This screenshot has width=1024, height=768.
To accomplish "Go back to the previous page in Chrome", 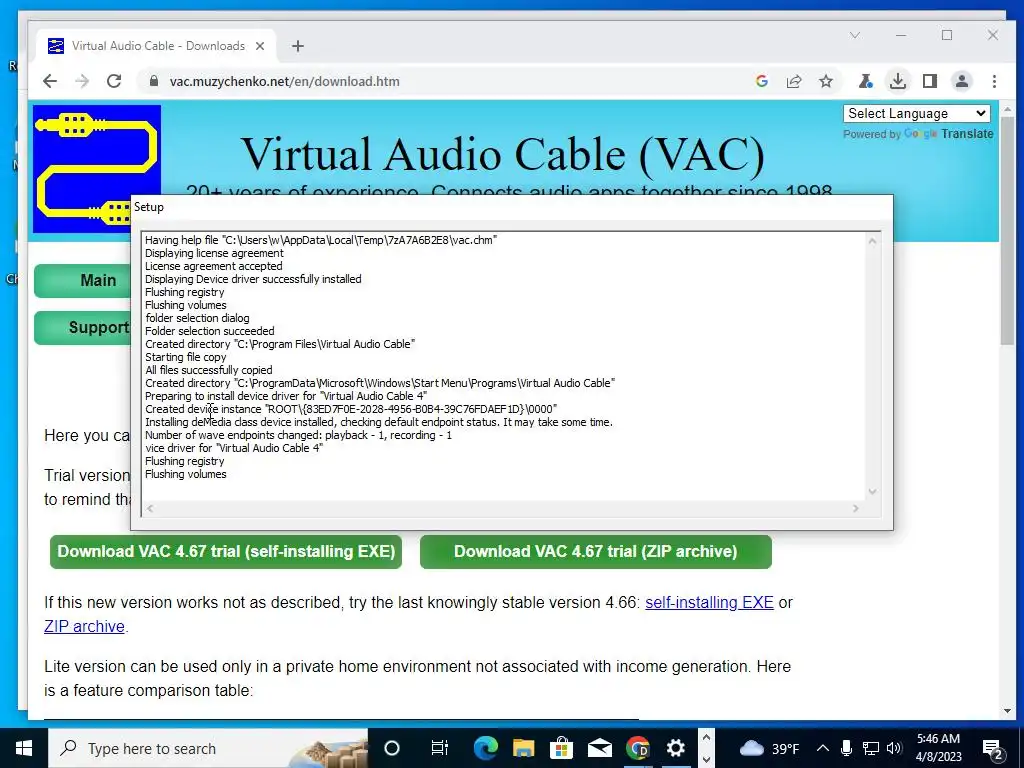I will click(x=50, y=81).
